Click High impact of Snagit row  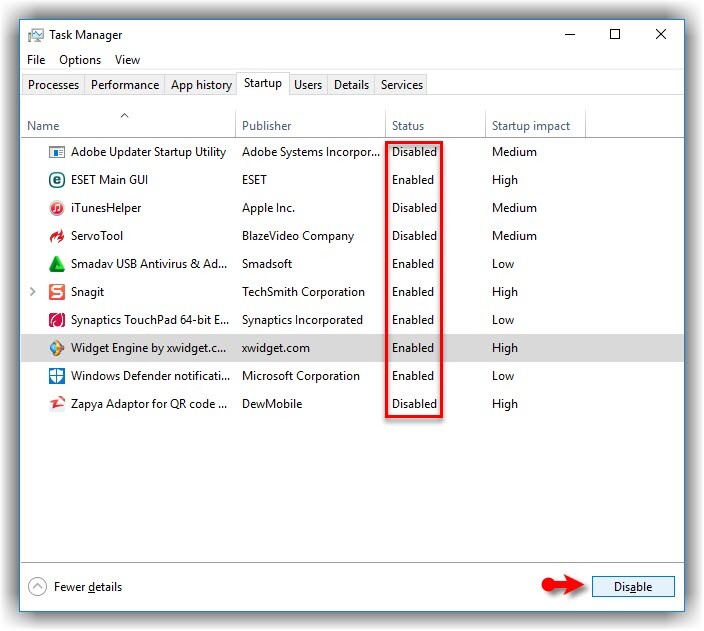coord(505,292)
